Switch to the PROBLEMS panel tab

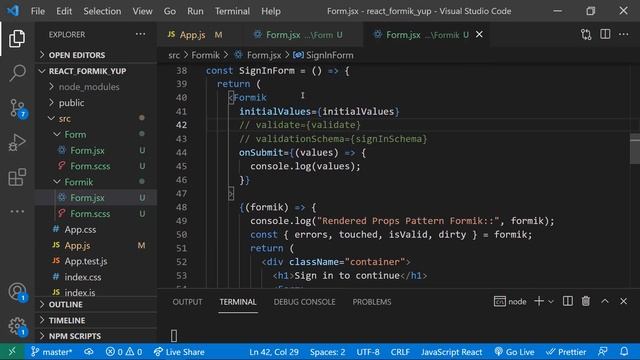coord(372,302)
